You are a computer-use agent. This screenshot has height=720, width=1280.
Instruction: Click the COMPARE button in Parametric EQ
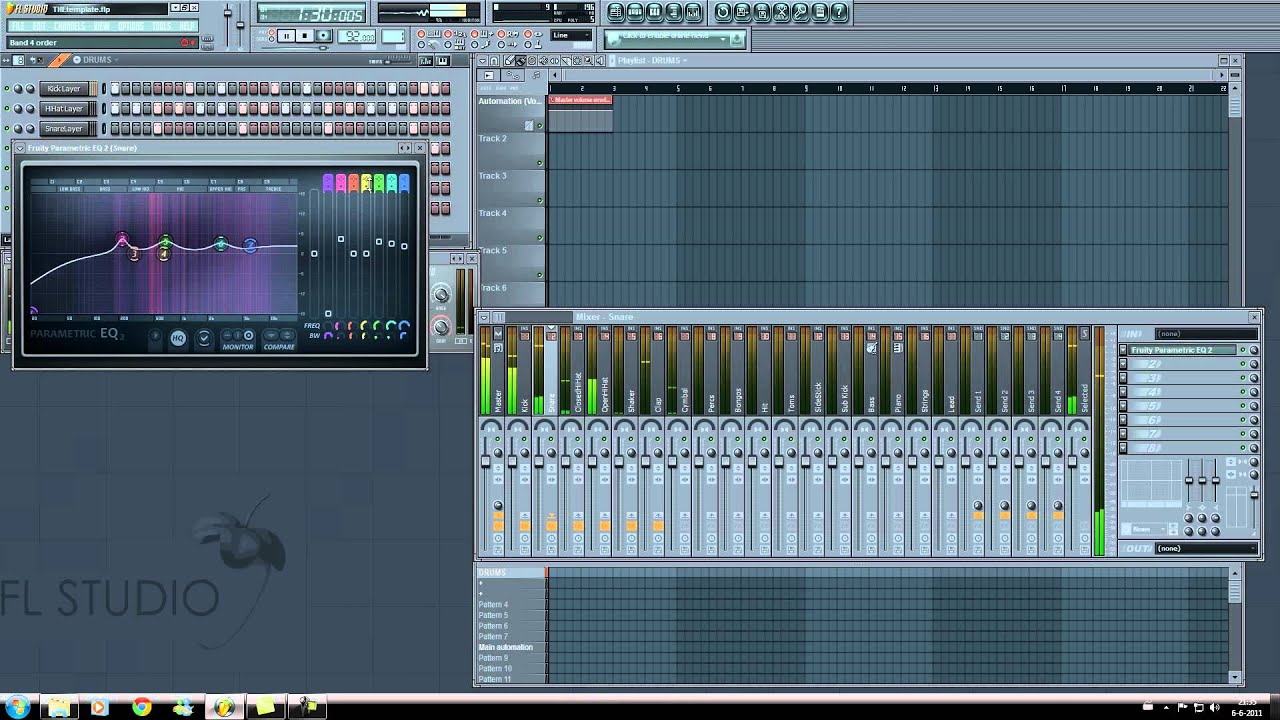click(279, 340)
